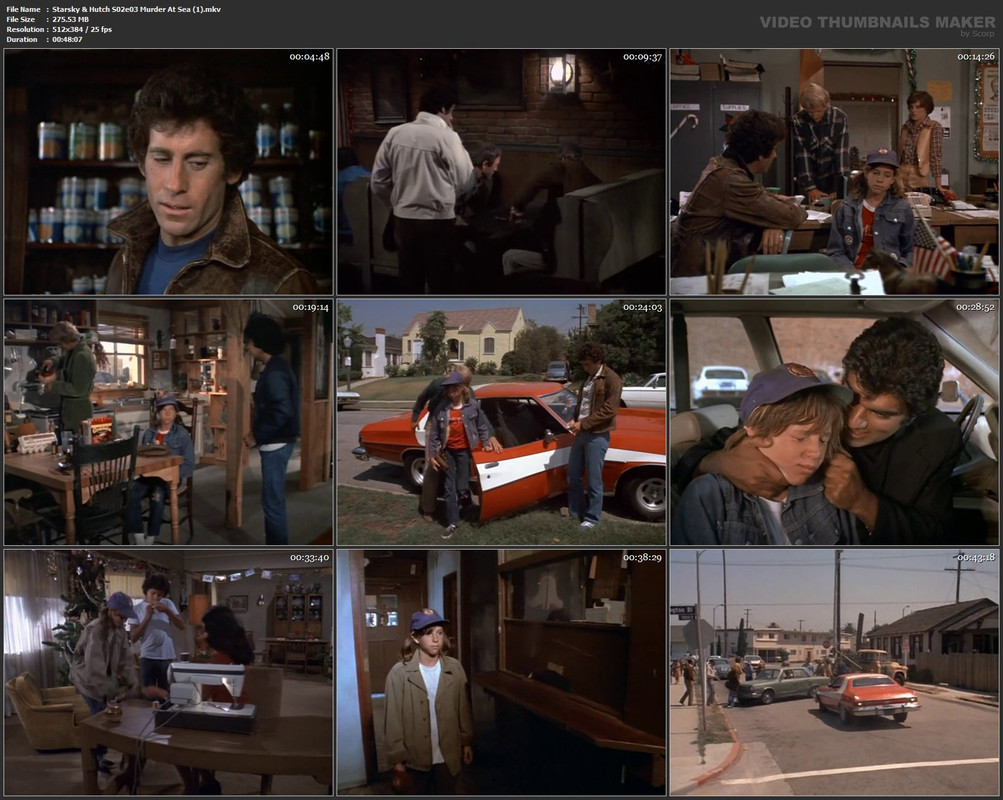Select the thumbnail at timestamp 00:04:48
The height and width of the screenshot is (800, 1003).
coord(168,172)
